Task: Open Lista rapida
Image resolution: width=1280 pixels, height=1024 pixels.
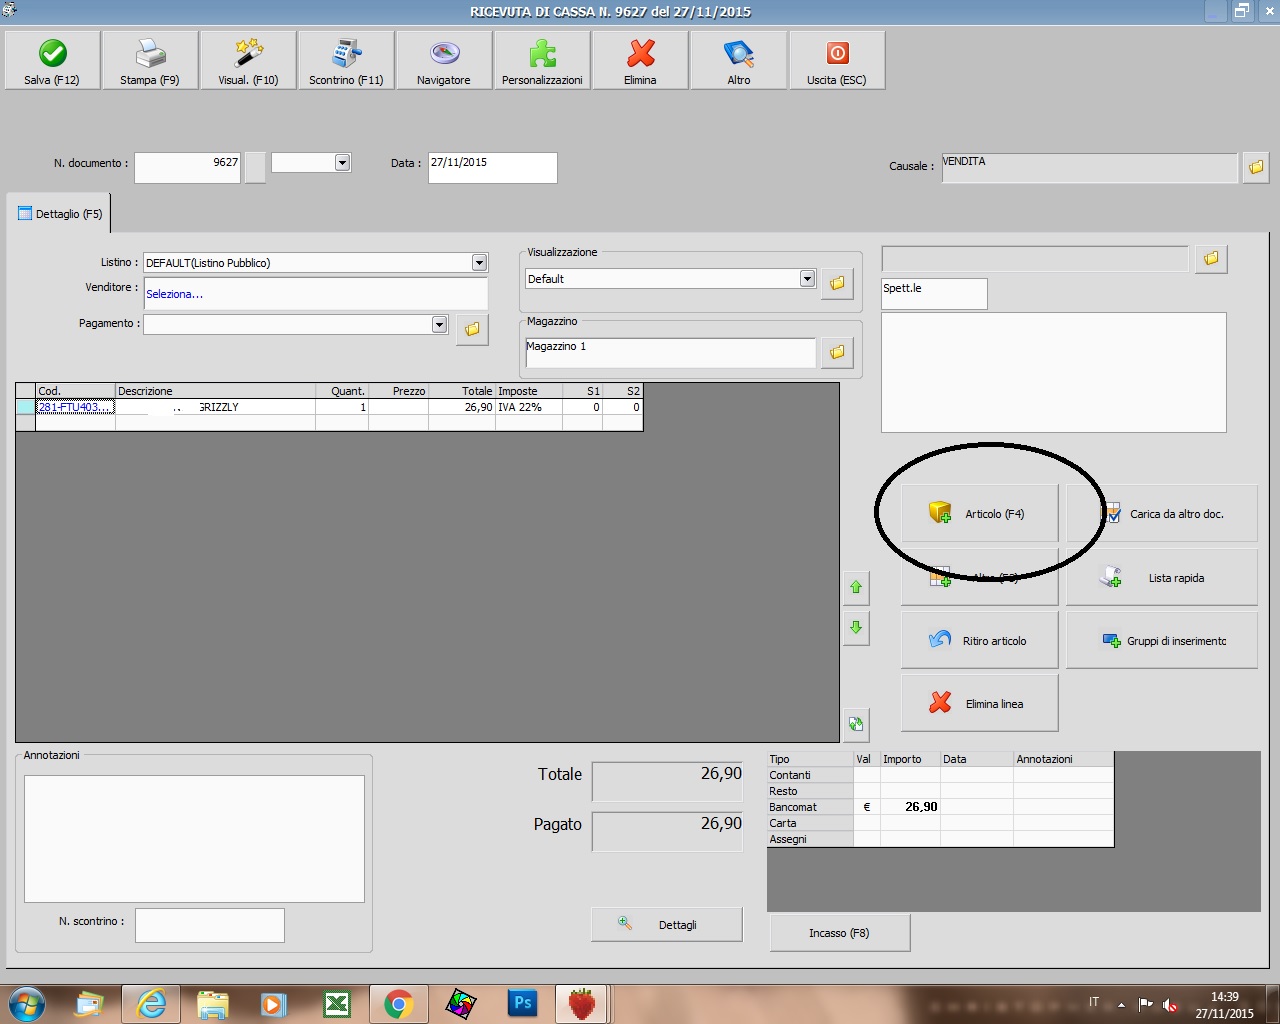Action: point(1162,578)
